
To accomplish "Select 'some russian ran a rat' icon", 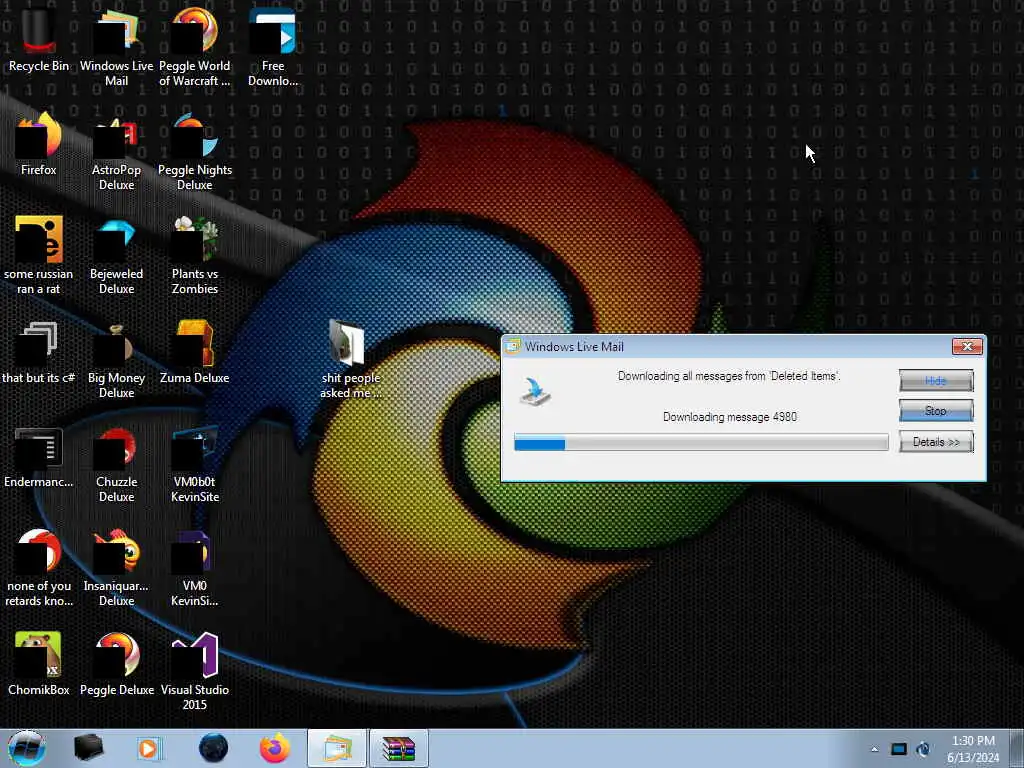I will [39, 255].
